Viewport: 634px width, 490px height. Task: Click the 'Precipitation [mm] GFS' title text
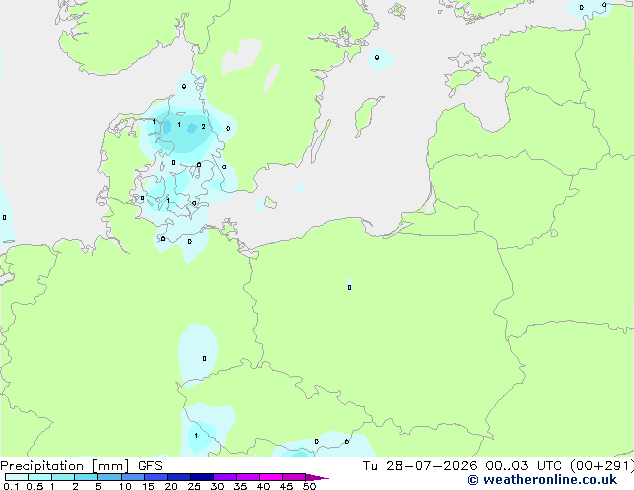click(x=81, y=466)
